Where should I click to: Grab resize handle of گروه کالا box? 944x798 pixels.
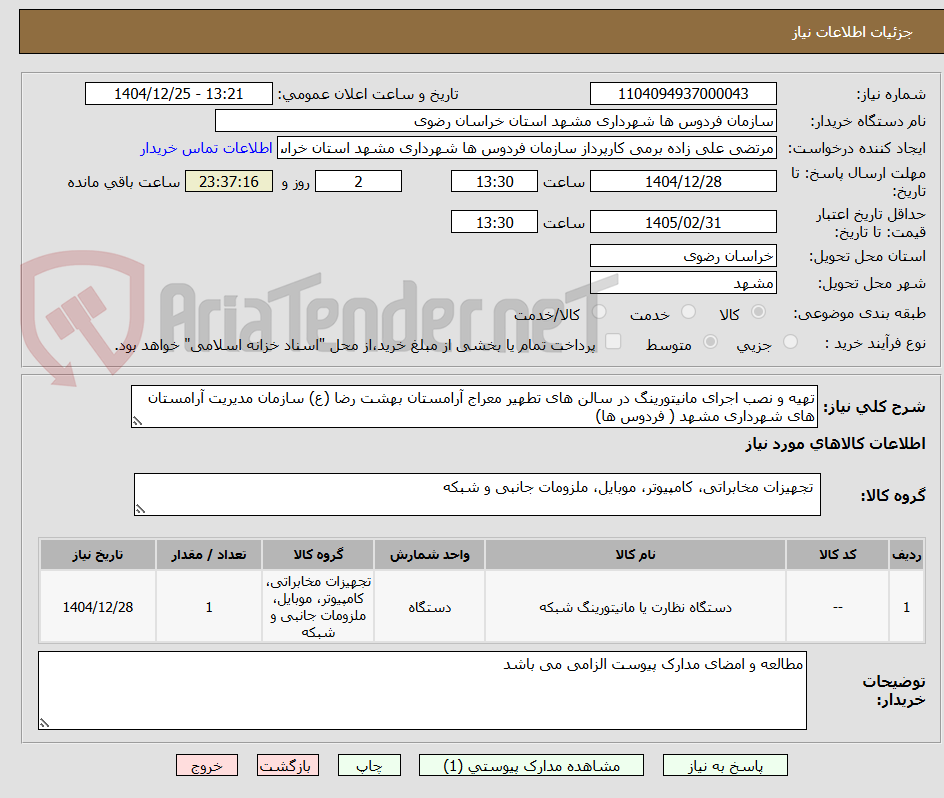140,509
